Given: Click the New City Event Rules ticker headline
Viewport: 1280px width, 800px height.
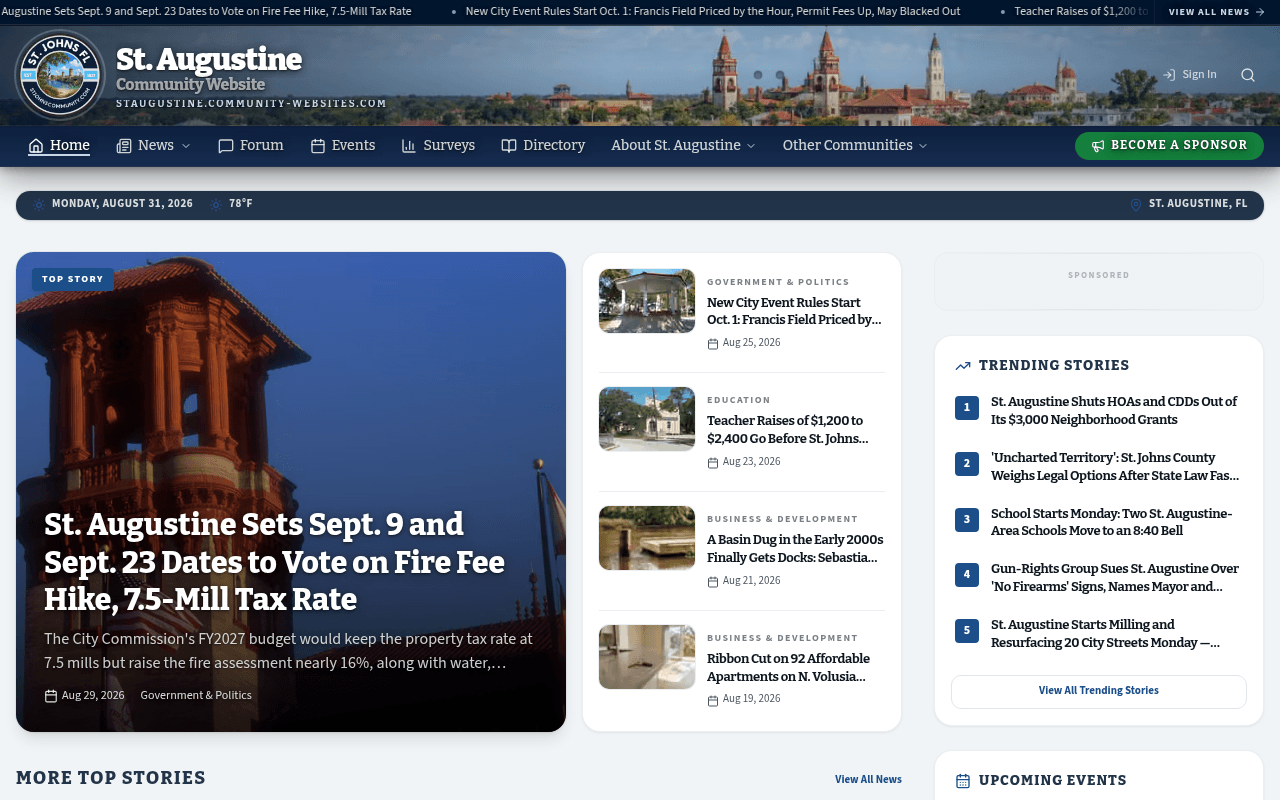Looking at the screenshot, I should (713, 12).
